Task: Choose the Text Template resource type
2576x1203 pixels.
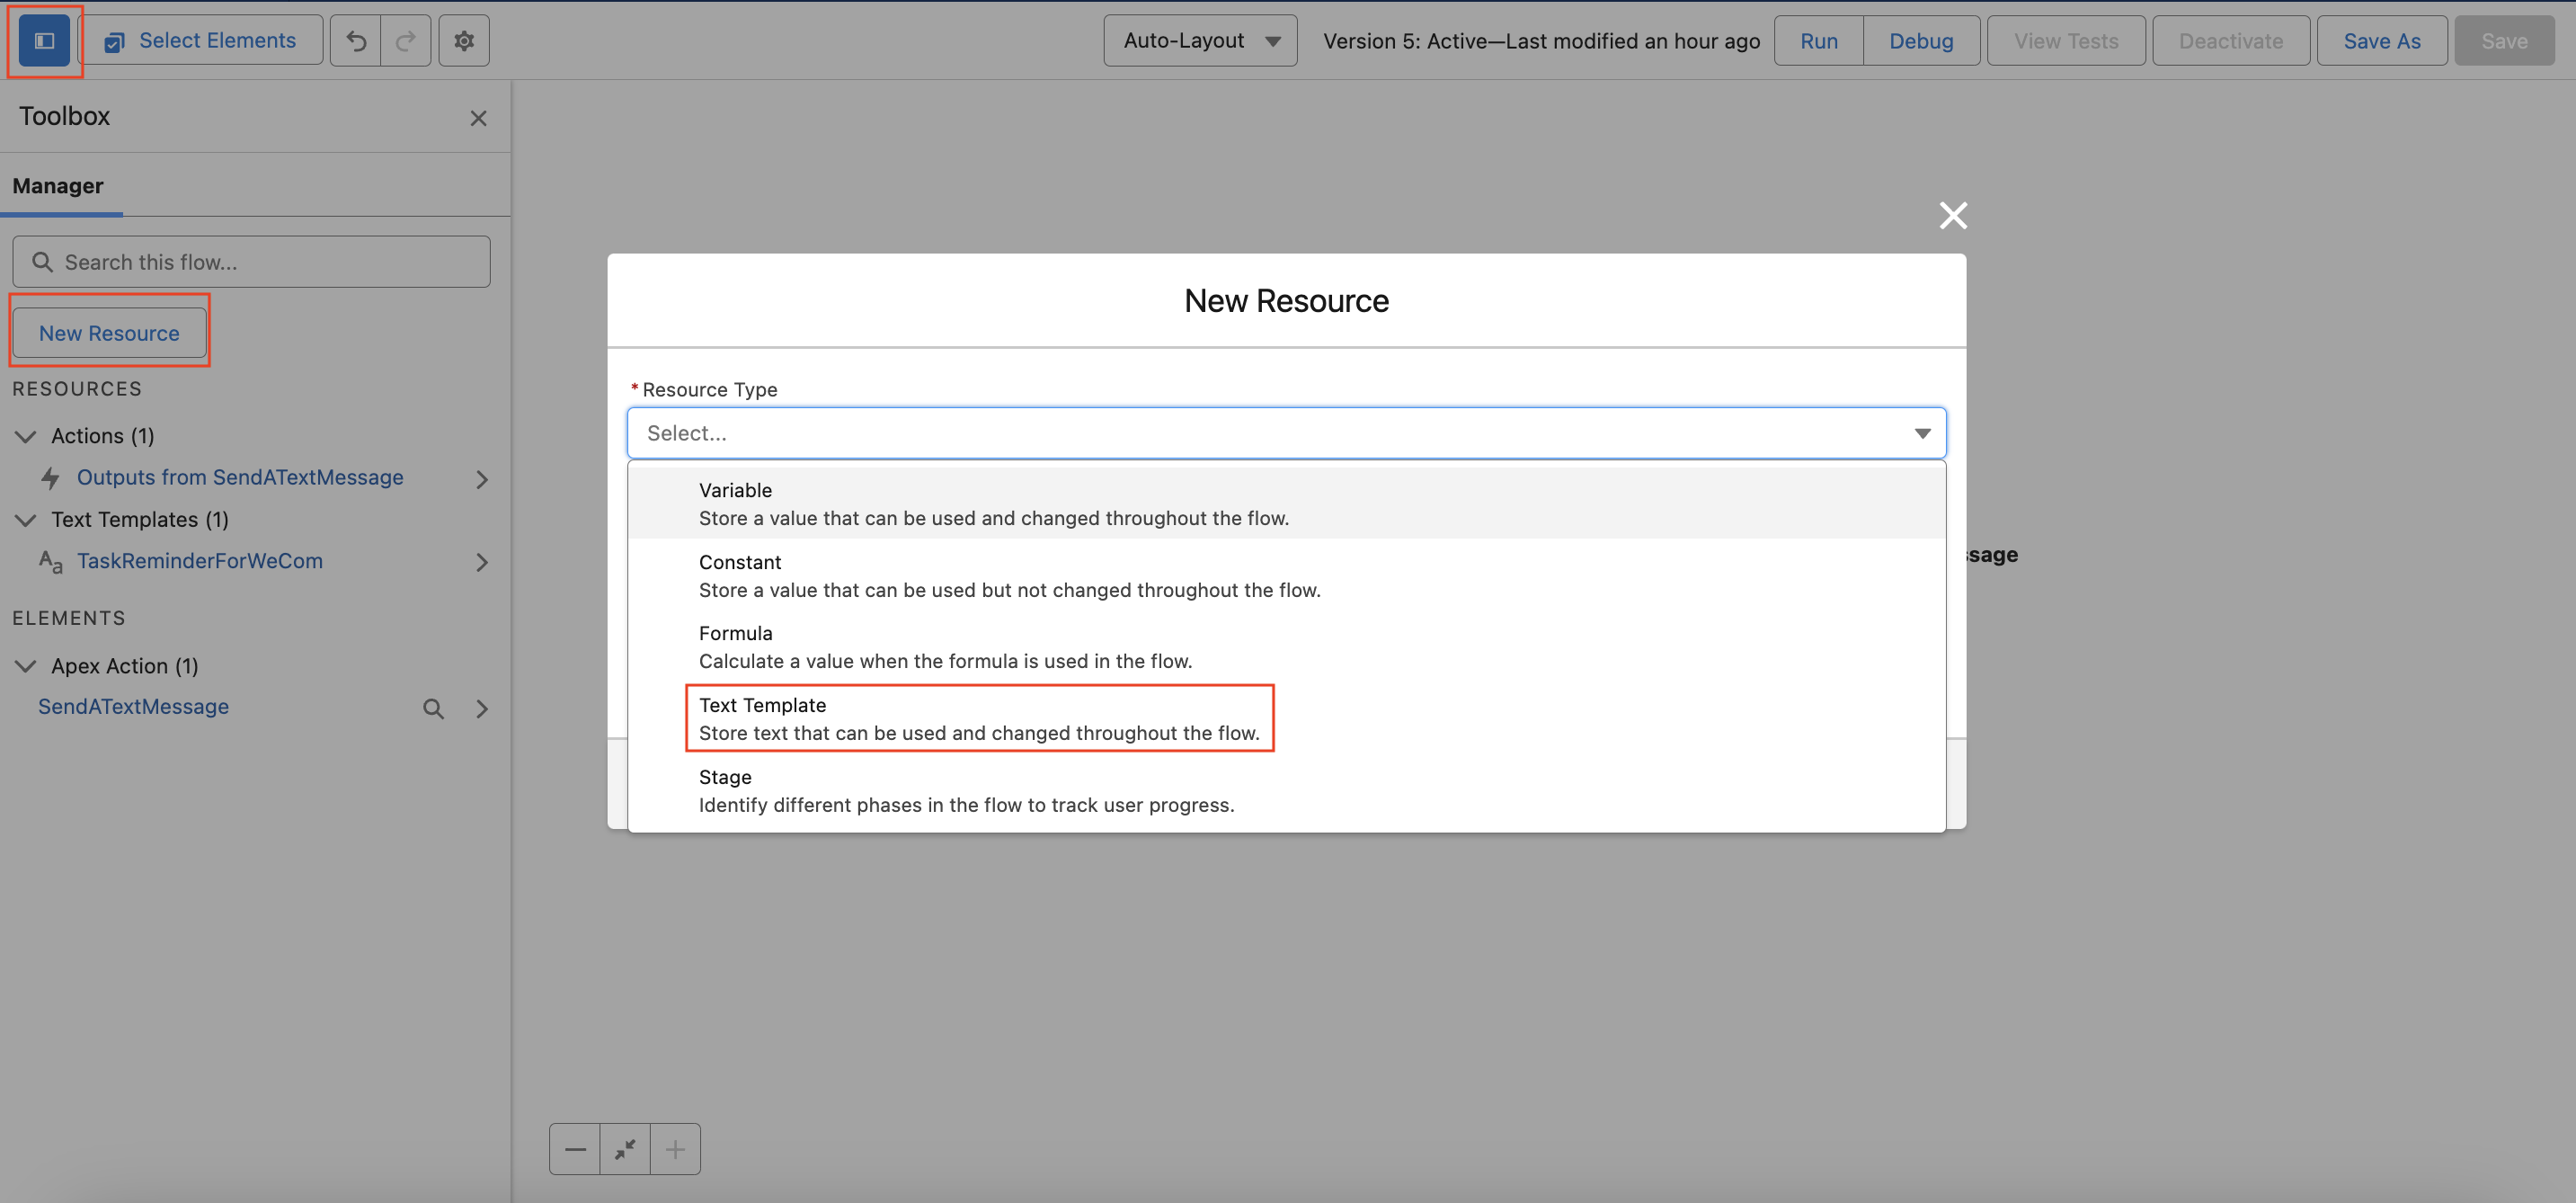Action: tap(1286, 719)
